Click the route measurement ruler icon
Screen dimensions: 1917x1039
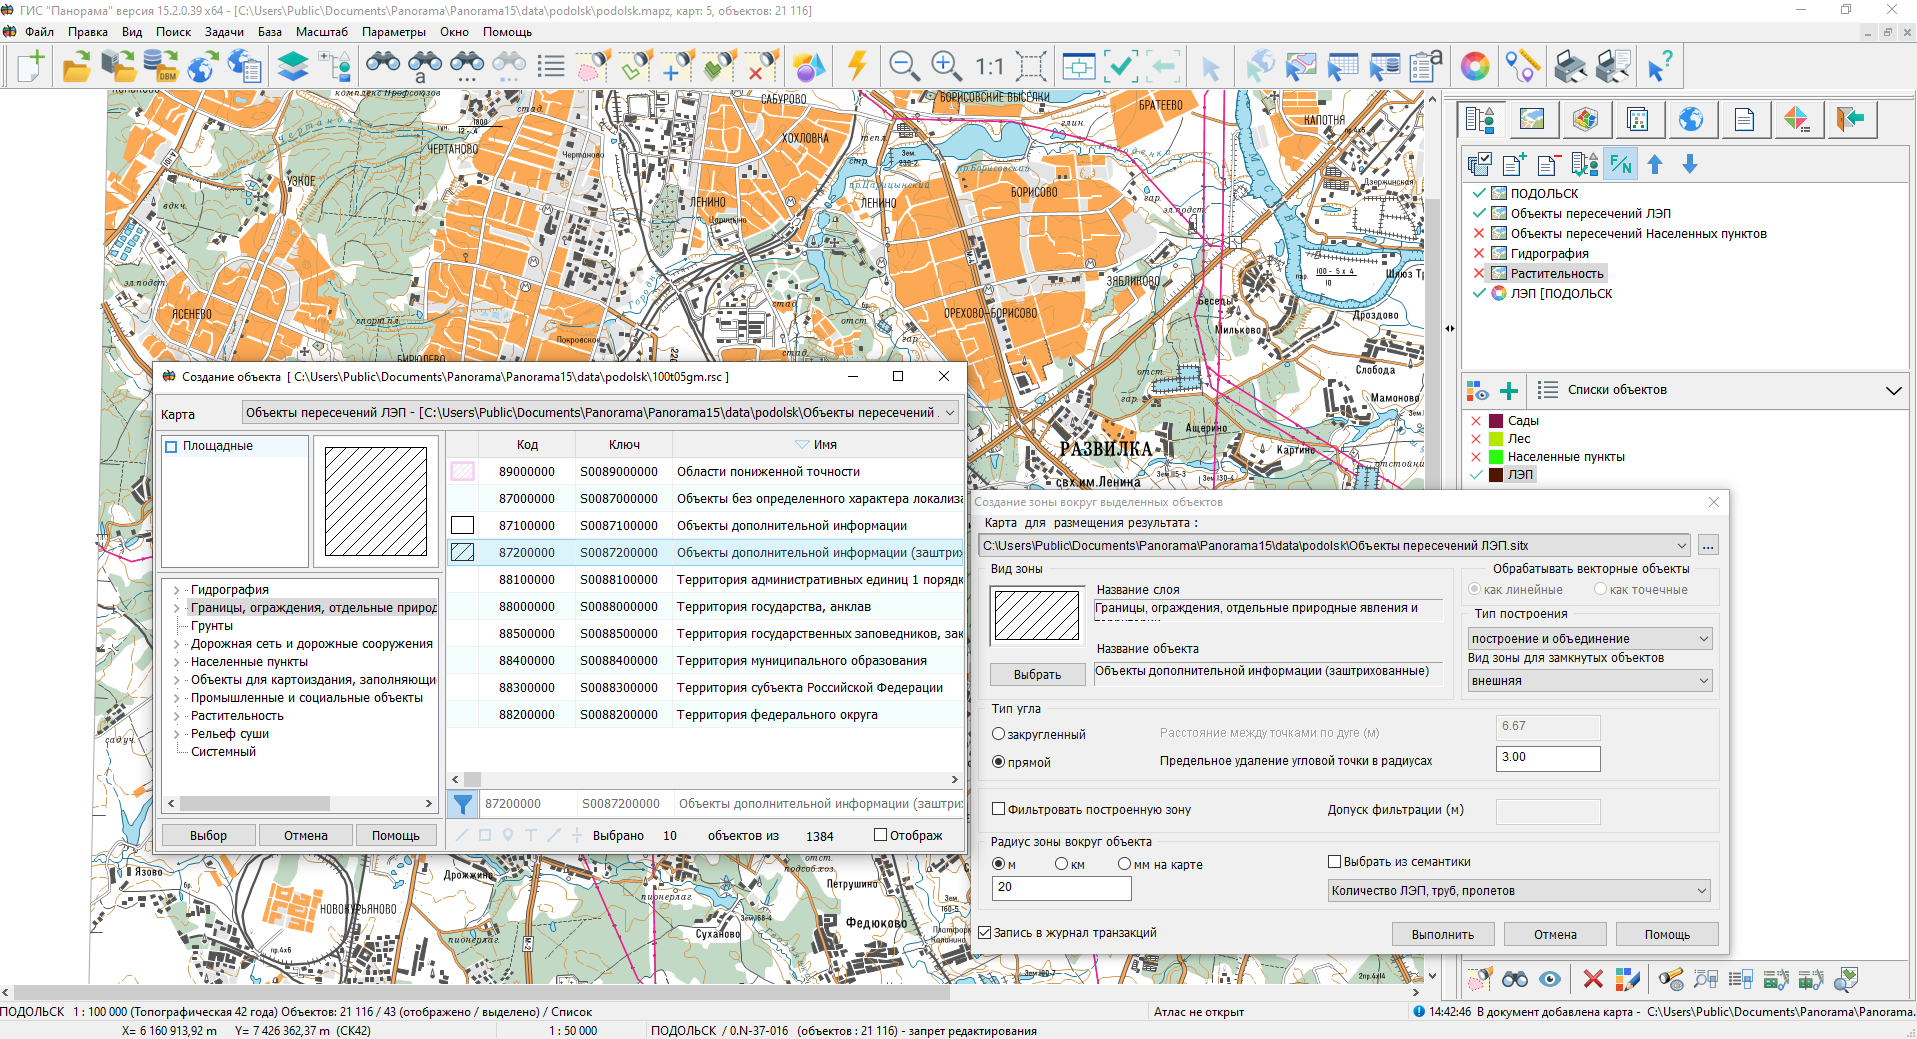1522,66
